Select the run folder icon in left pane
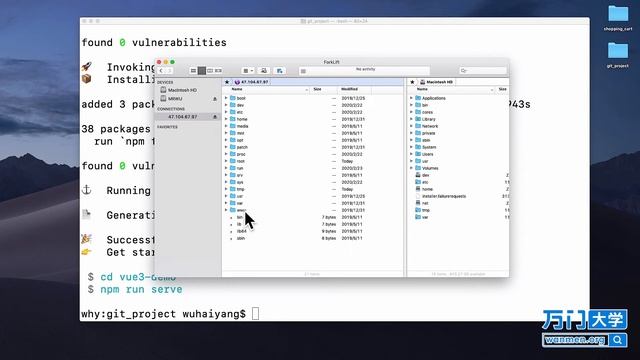The image size is (640, 360). [x=233, y=168]
